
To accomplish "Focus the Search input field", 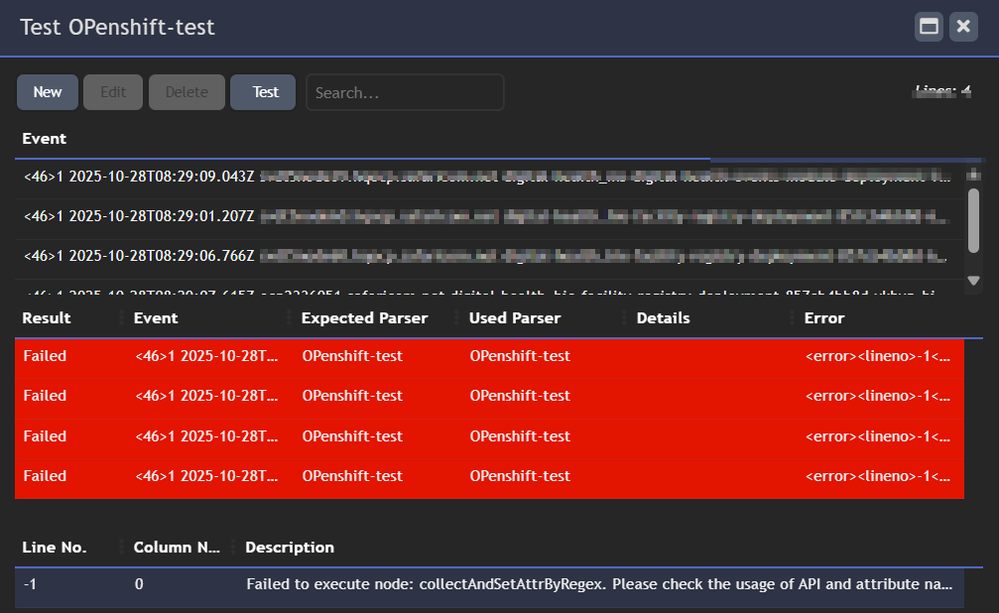I will coord(405,92).
